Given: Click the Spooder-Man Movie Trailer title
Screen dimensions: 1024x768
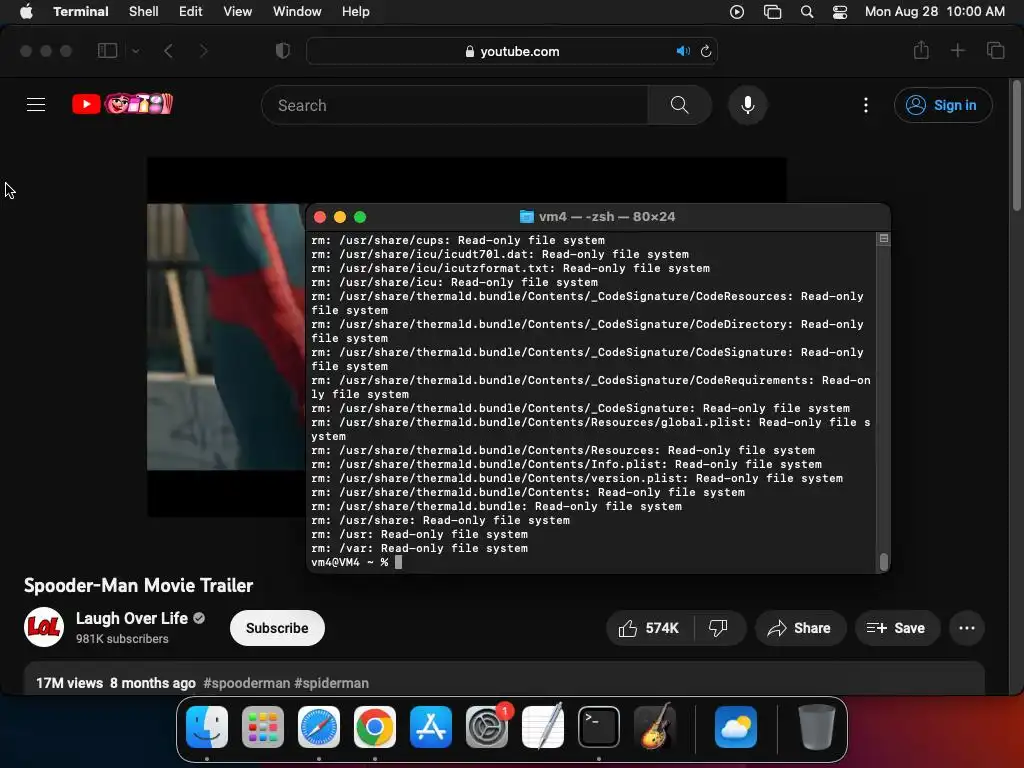Looking at the screenshot, I should (138, 586).
